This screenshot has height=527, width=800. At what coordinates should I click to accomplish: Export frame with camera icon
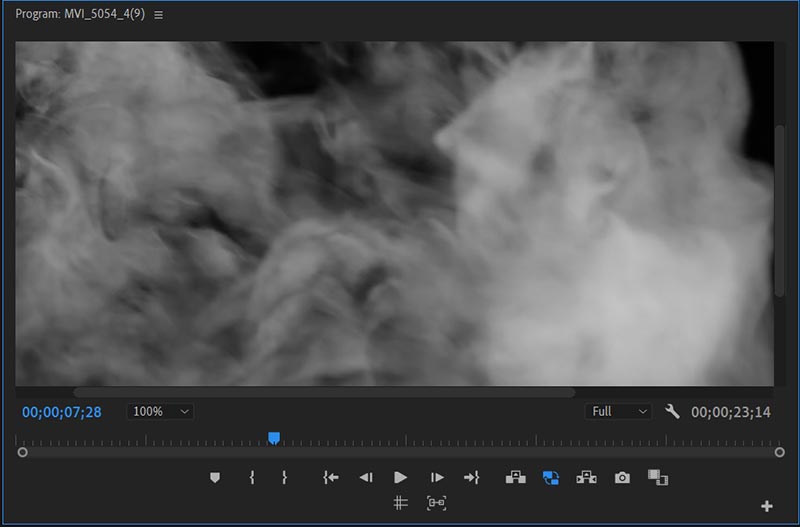(x=622, y=478)
